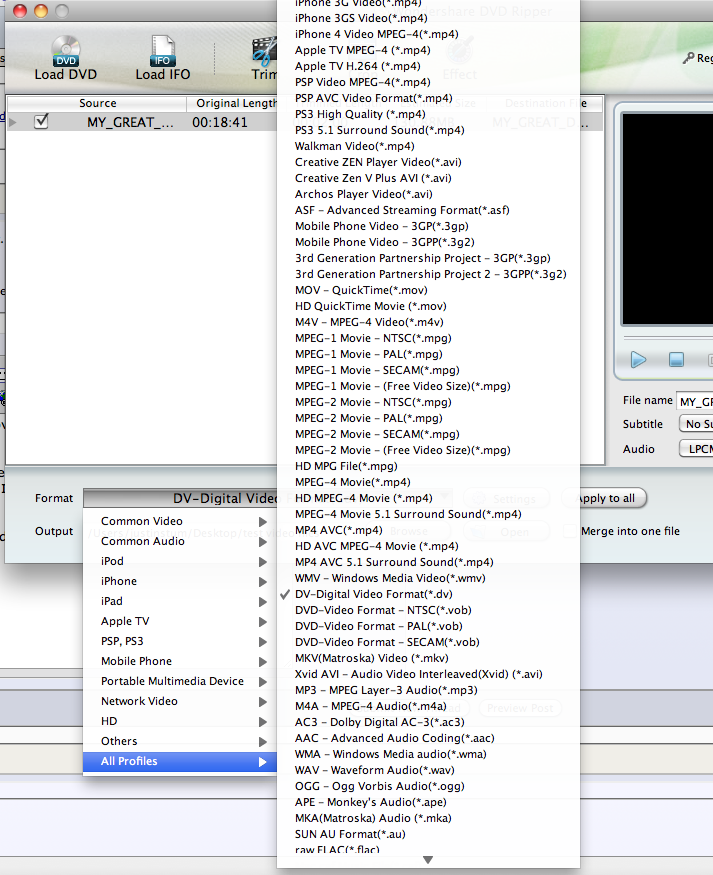Open the Trim scissors tool
Viewport: 713px width, 875px height.
264,52
